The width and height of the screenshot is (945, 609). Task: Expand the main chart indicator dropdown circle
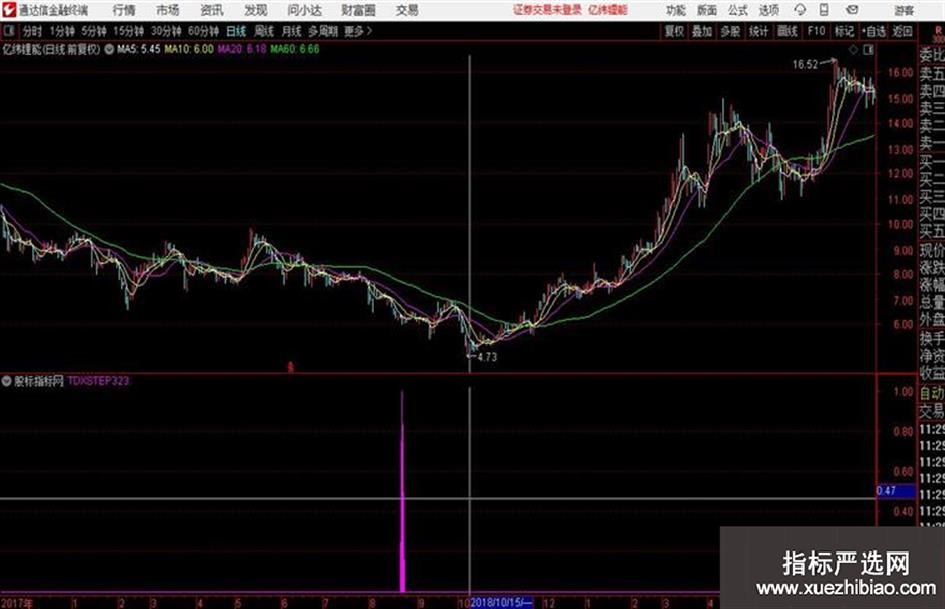(109, 49)
